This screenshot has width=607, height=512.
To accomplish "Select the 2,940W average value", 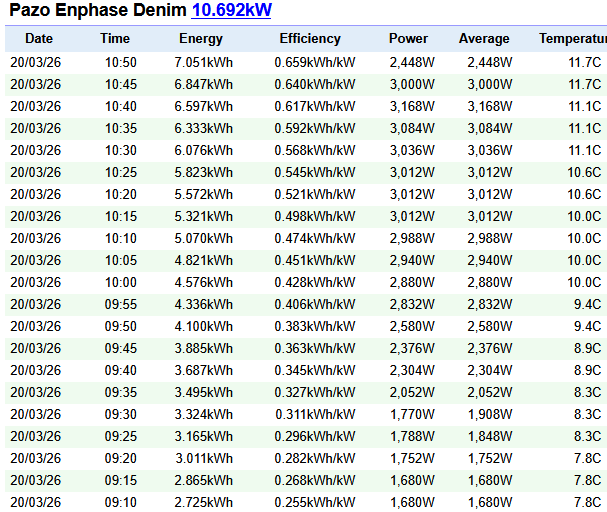I will click(x=490, y=260).
